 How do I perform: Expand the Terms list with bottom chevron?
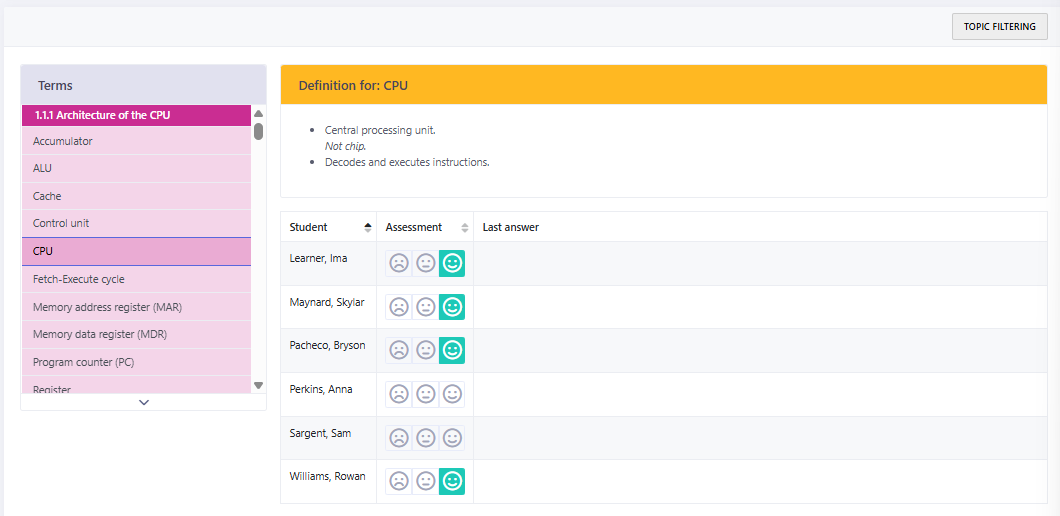[144, 402]
